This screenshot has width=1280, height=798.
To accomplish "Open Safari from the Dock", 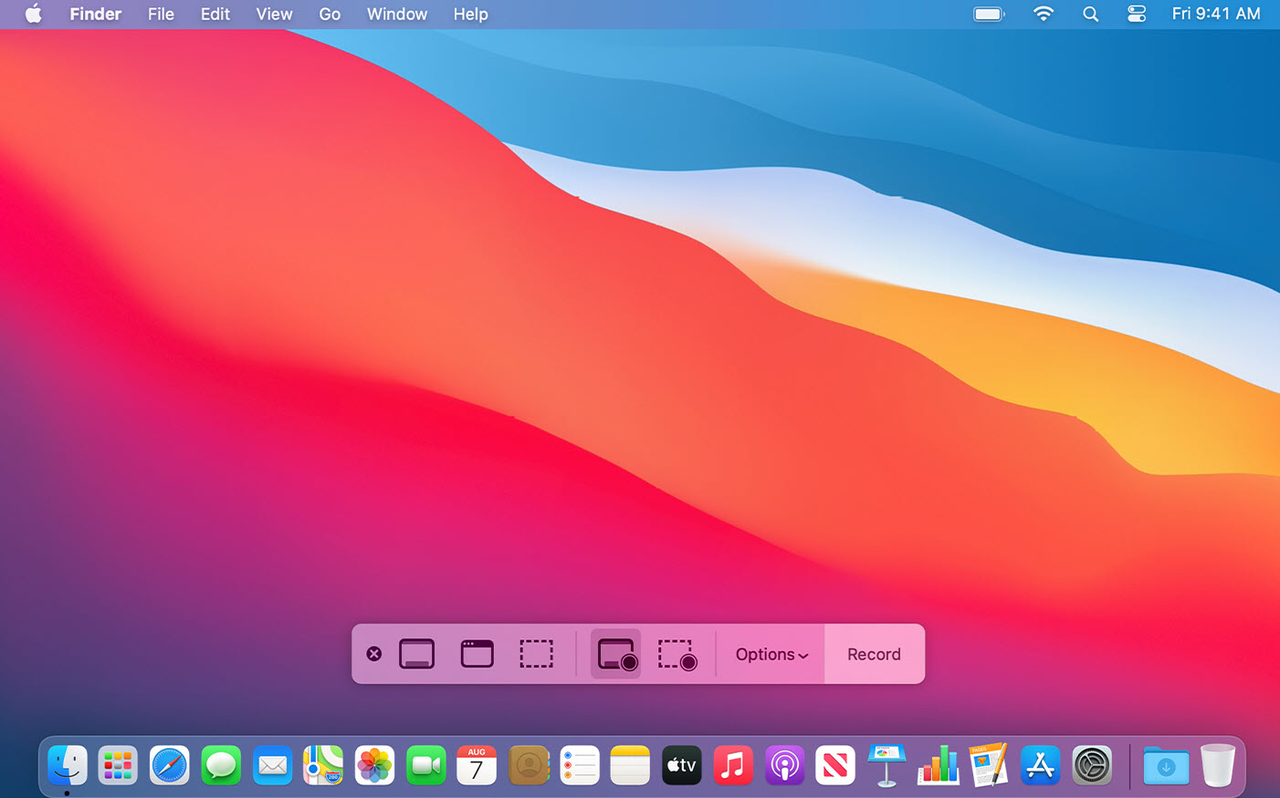I will click(169, 765).
